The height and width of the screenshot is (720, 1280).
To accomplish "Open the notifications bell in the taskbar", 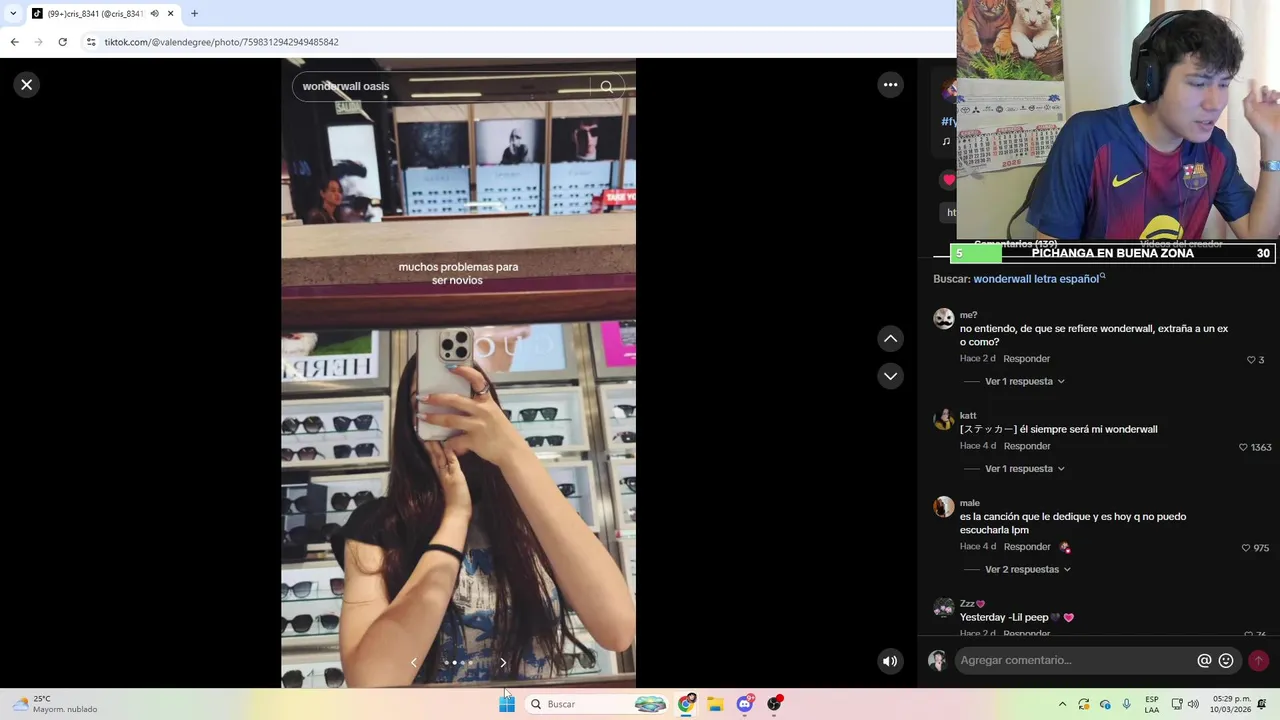I will pyautogui.click(x=1262, y=704).
